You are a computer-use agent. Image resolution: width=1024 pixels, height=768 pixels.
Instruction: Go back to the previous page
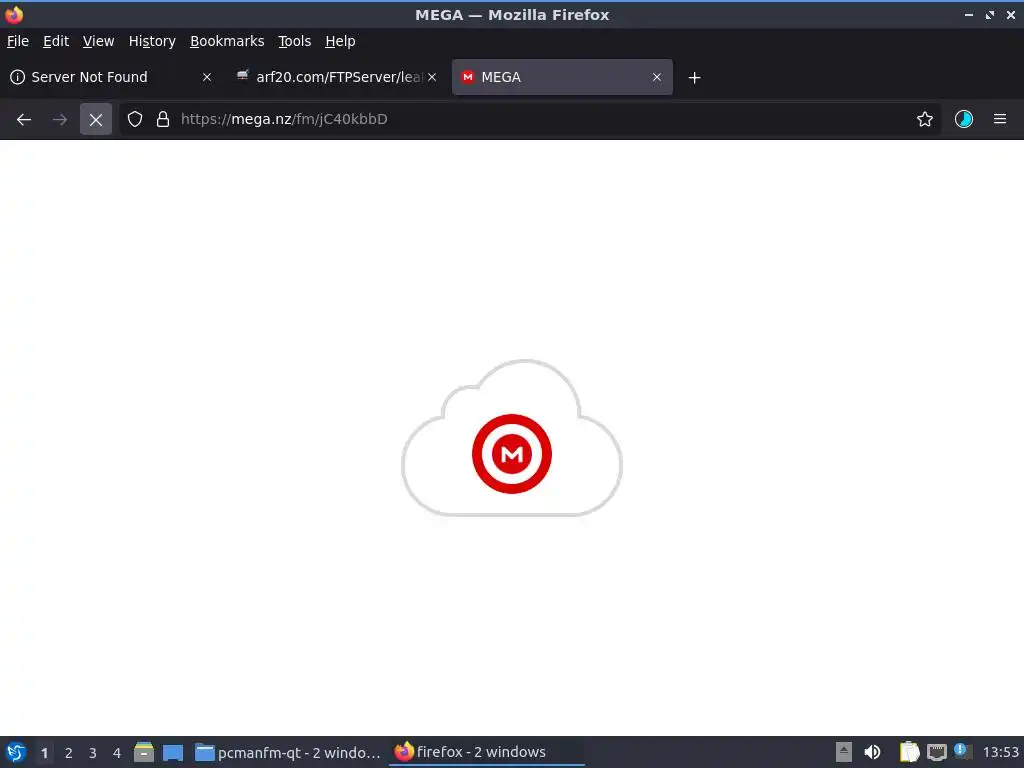[24, 120]
